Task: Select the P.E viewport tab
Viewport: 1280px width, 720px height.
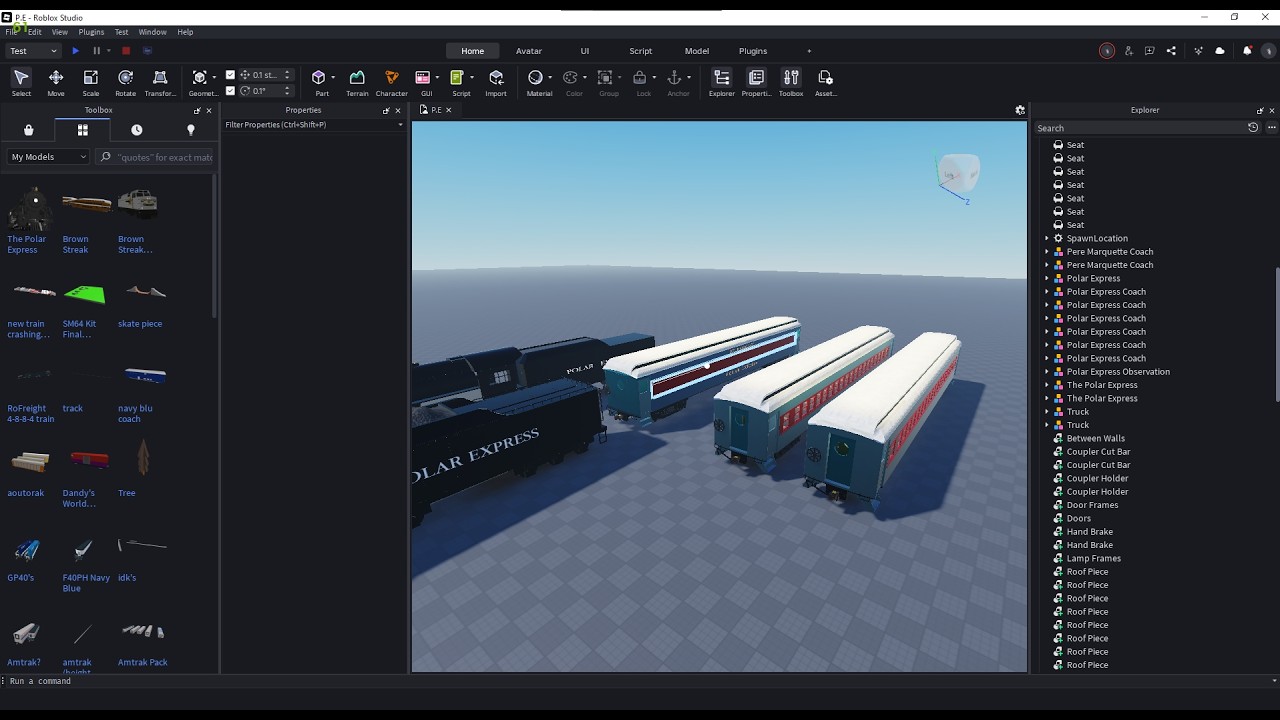Action: click(436, 110)
